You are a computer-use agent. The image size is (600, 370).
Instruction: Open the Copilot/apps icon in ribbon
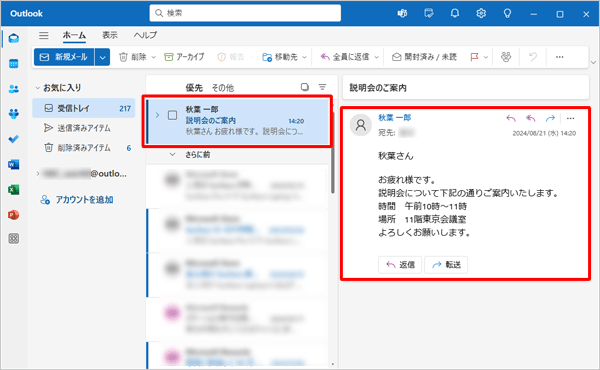pyautogui.click(x=506, y=57)
